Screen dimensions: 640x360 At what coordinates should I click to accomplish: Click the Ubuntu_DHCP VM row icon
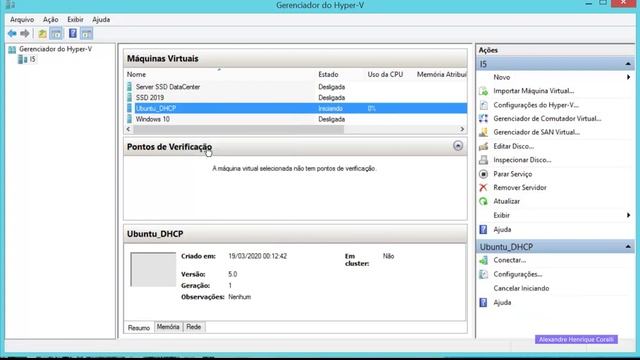(x=129, y=108)
